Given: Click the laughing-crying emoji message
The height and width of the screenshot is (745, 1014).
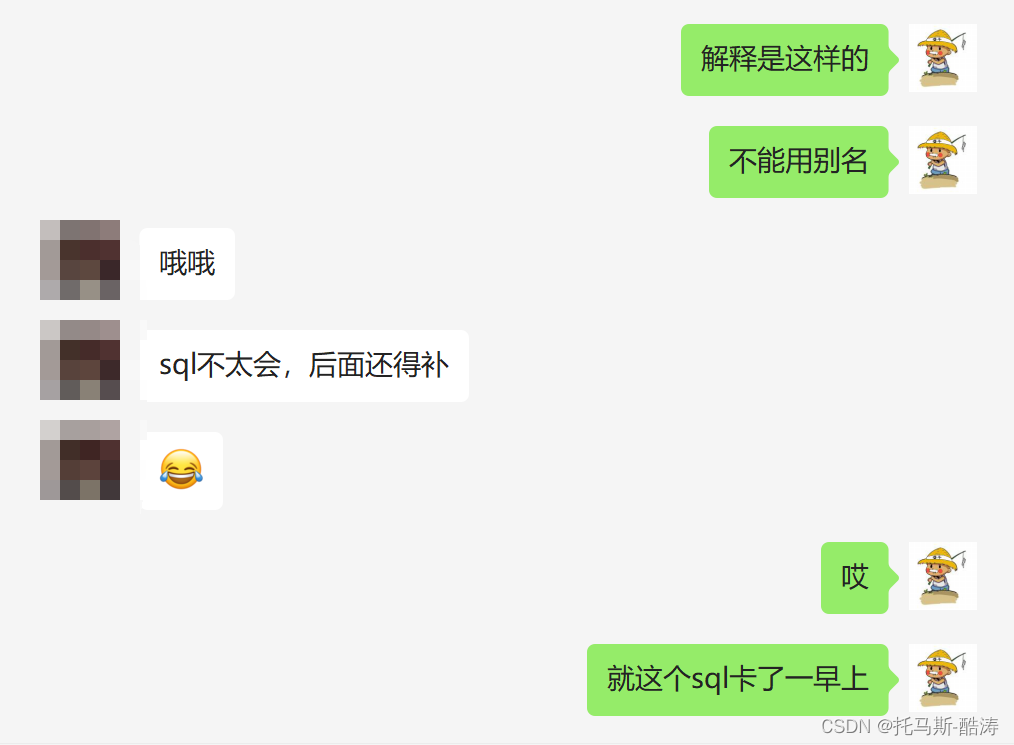Looking at the screenshot, I should (181, 470).
